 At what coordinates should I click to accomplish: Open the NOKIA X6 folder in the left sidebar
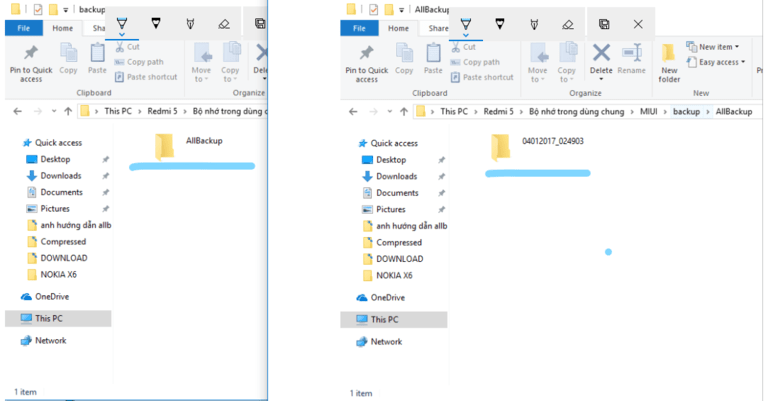52,274
